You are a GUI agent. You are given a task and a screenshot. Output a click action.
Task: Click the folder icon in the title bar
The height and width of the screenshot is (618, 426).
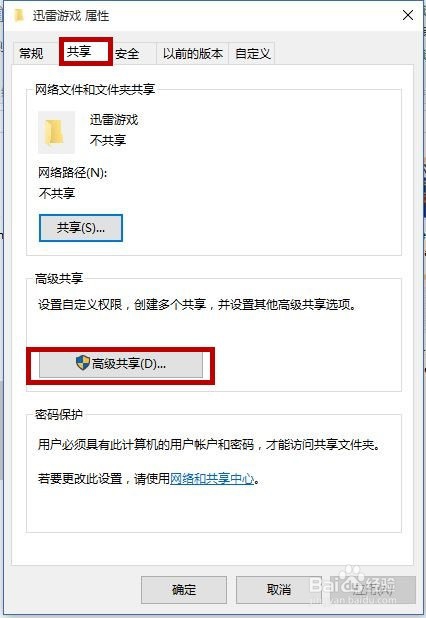click(x=19, y=16)
